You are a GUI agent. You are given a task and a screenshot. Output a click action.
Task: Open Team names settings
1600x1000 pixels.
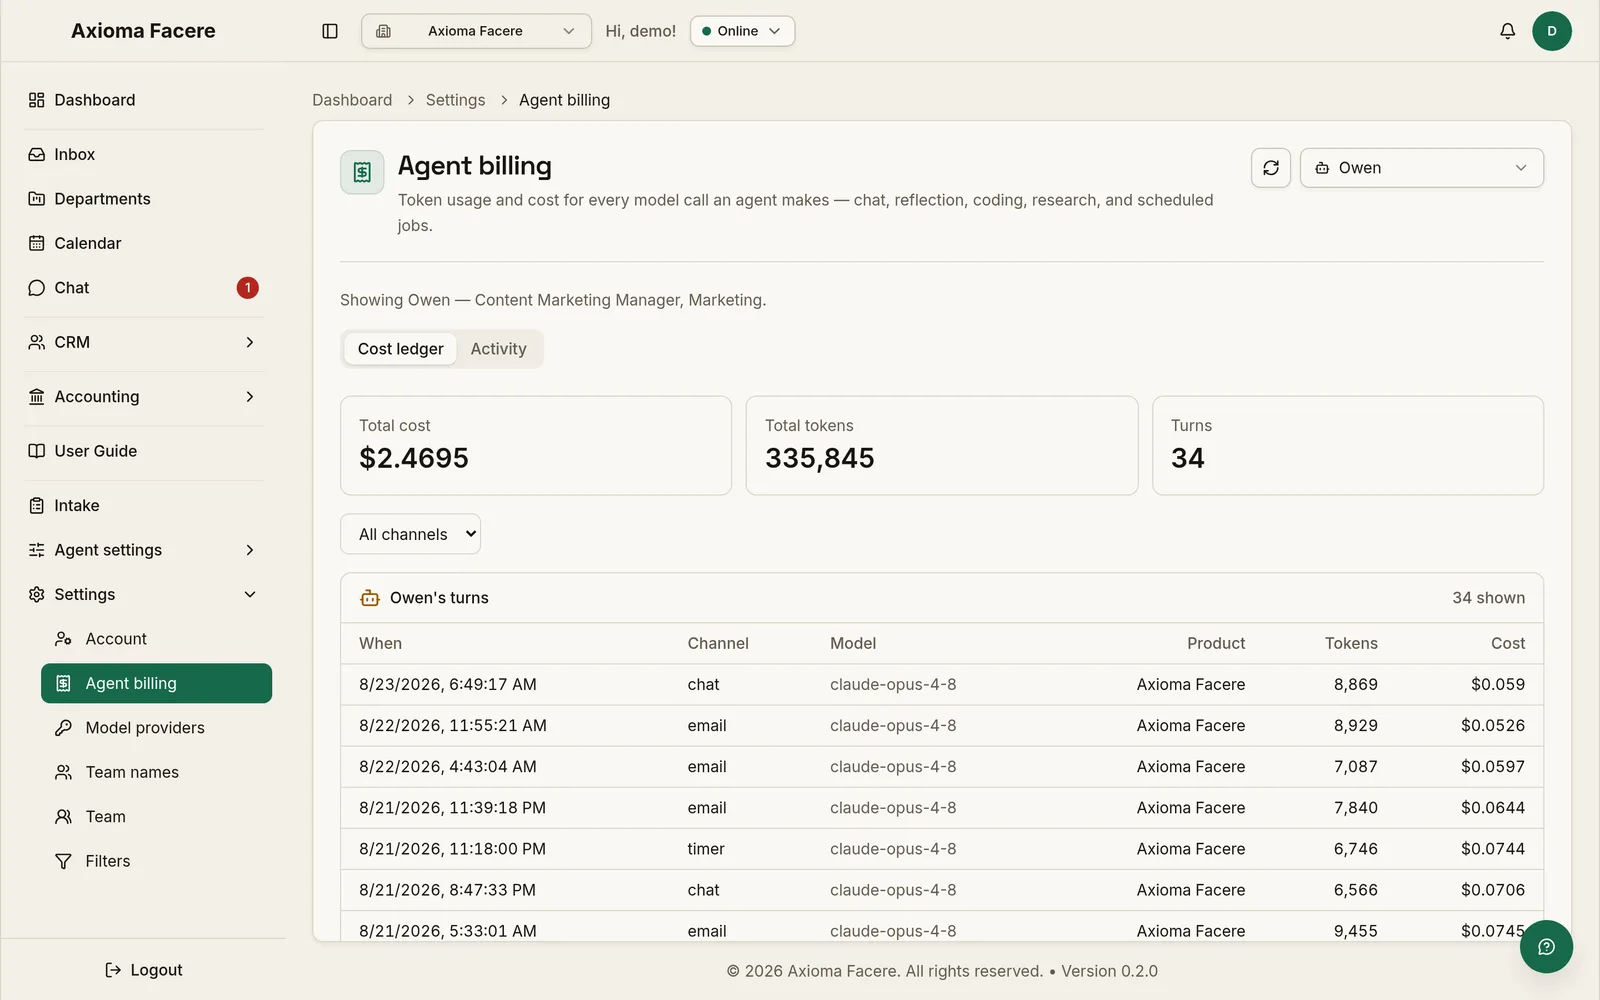point(156,772)
